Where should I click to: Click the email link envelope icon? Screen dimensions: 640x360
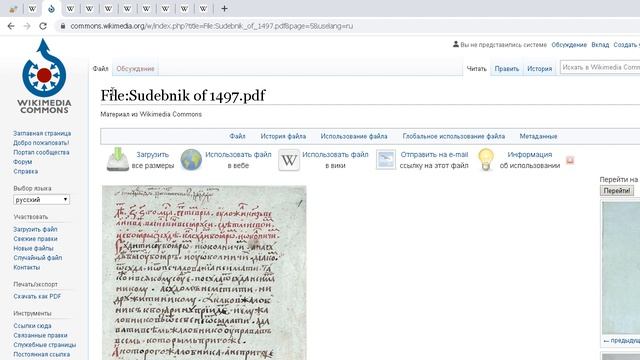(x=386, y=160)
